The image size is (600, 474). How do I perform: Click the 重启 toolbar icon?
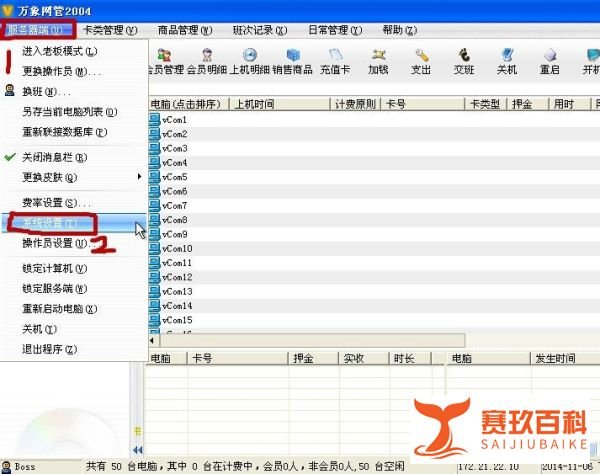click(550, 55)
